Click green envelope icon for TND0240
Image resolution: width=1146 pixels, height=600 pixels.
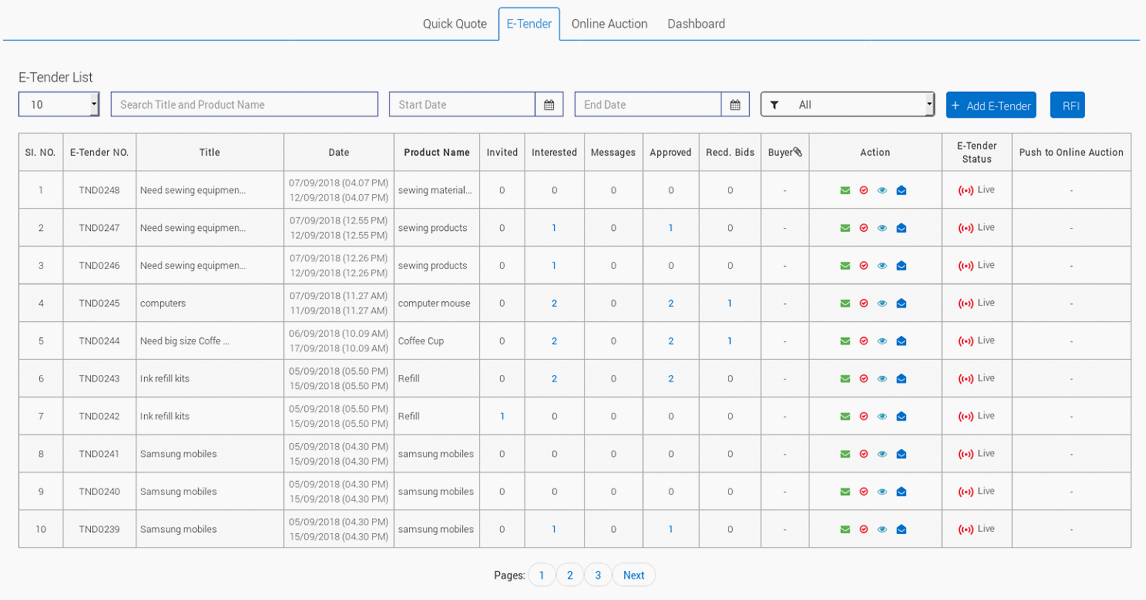click(x=845, y=491)
